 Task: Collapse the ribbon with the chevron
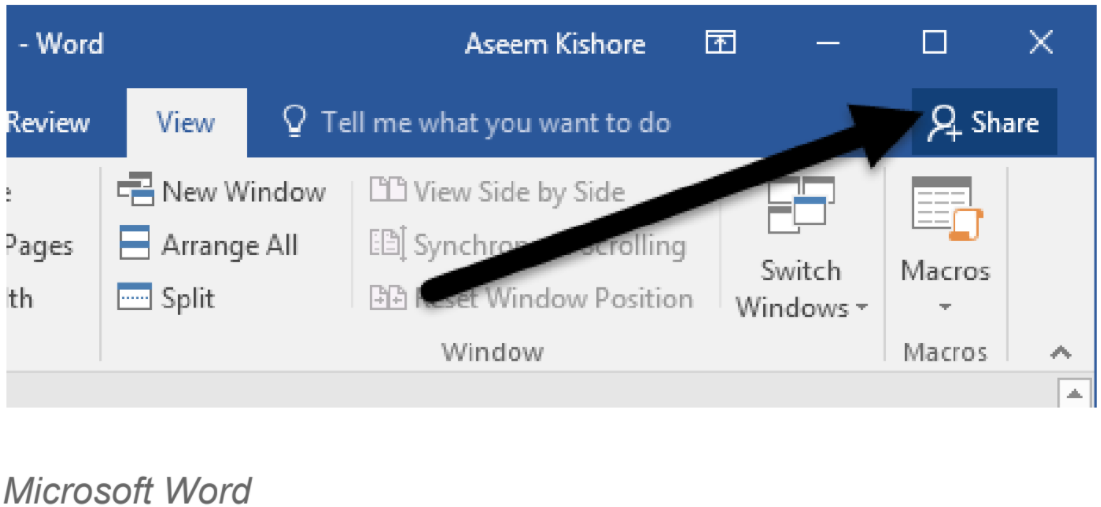1060,352
